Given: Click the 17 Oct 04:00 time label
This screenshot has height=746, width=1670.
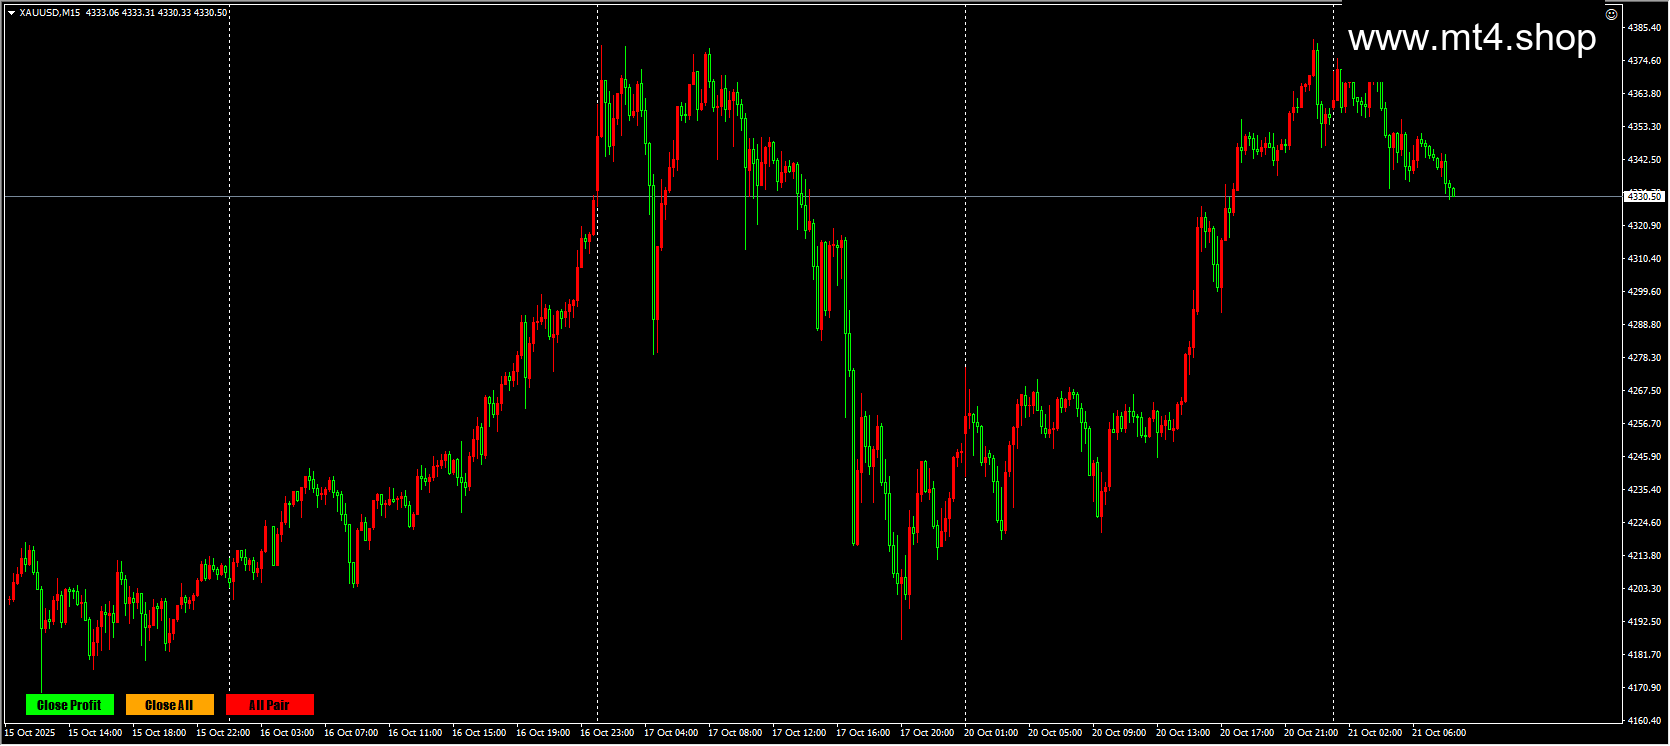Looking at the screenshot, I should pyautogui.click(x=671, y=733).
